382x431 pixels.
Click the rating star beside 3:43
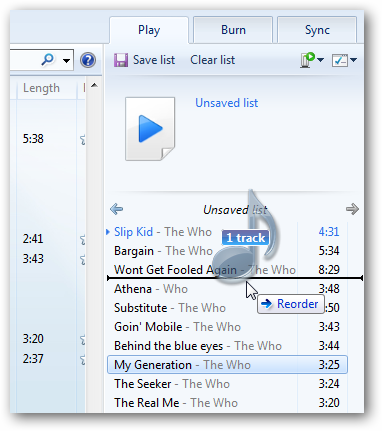(83, 259)
